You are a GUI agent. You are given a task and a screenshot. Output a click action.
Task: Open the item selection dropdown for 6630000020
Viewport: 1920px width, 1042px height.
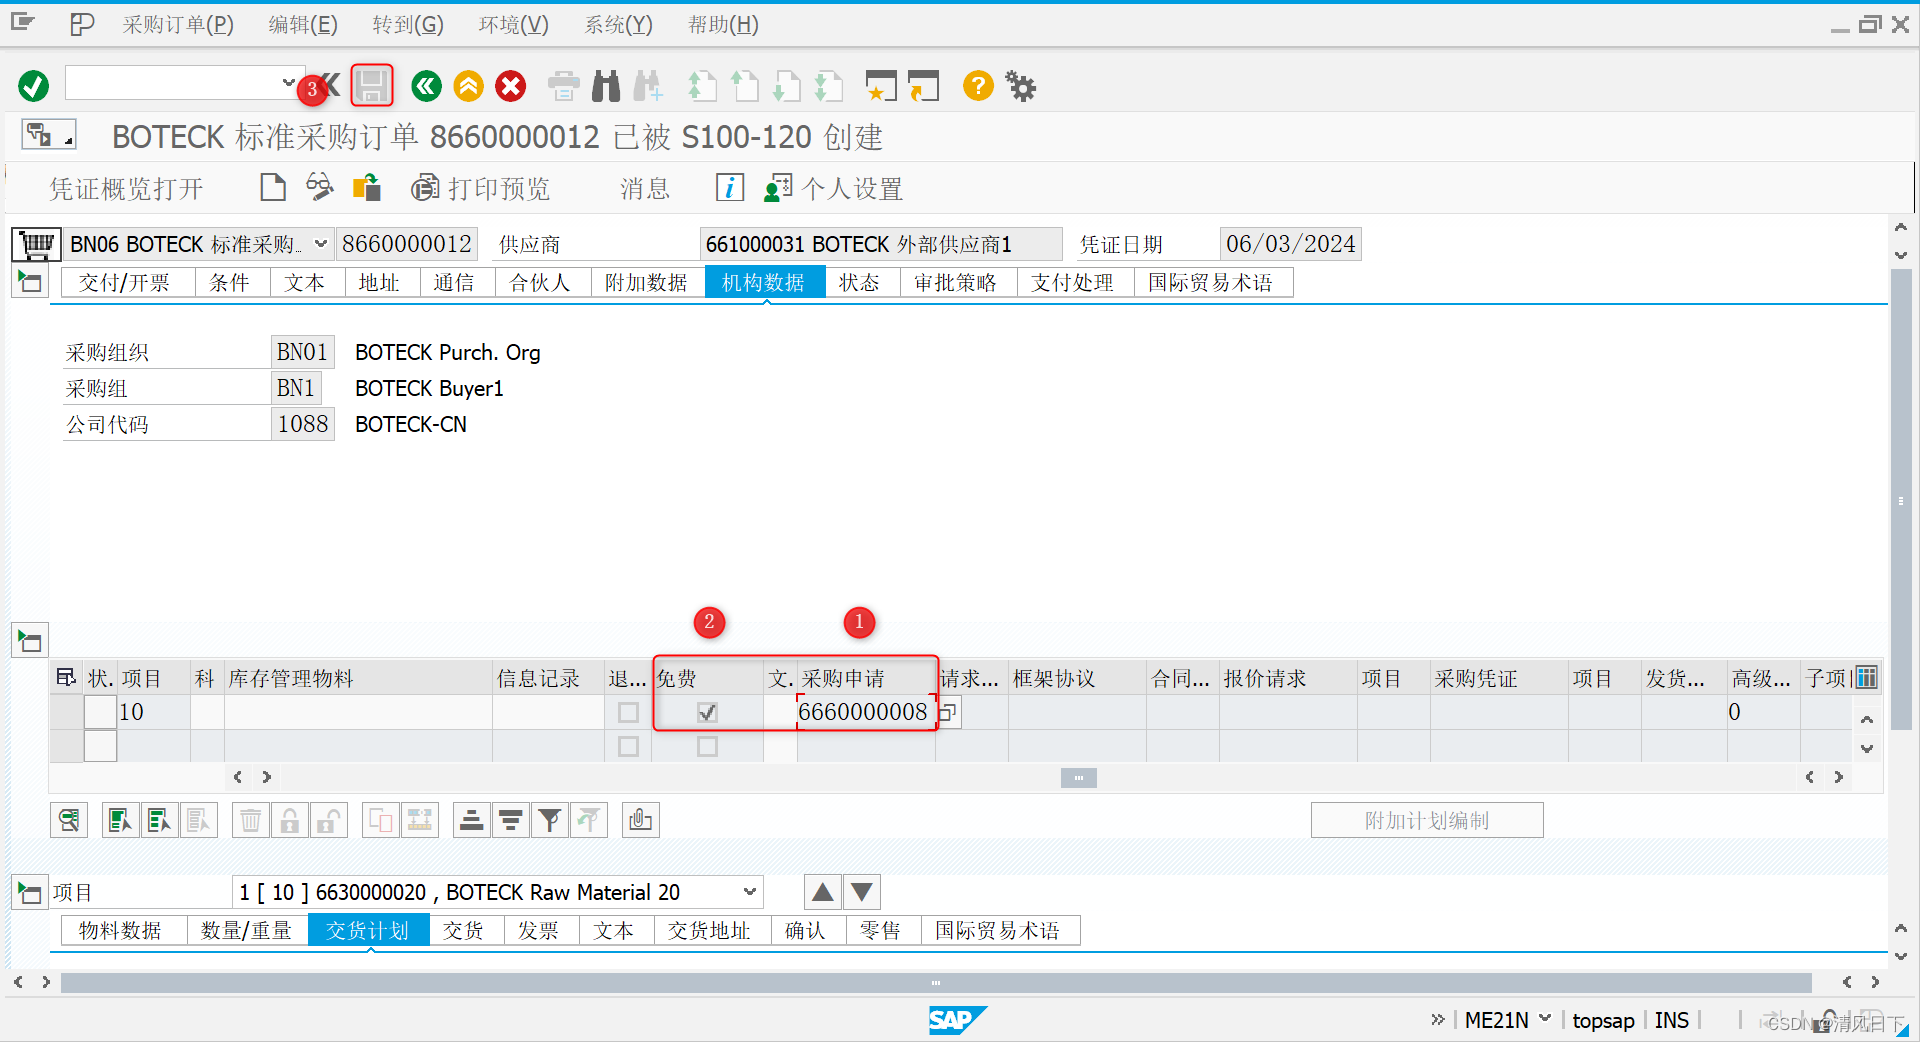click(750, 892)
